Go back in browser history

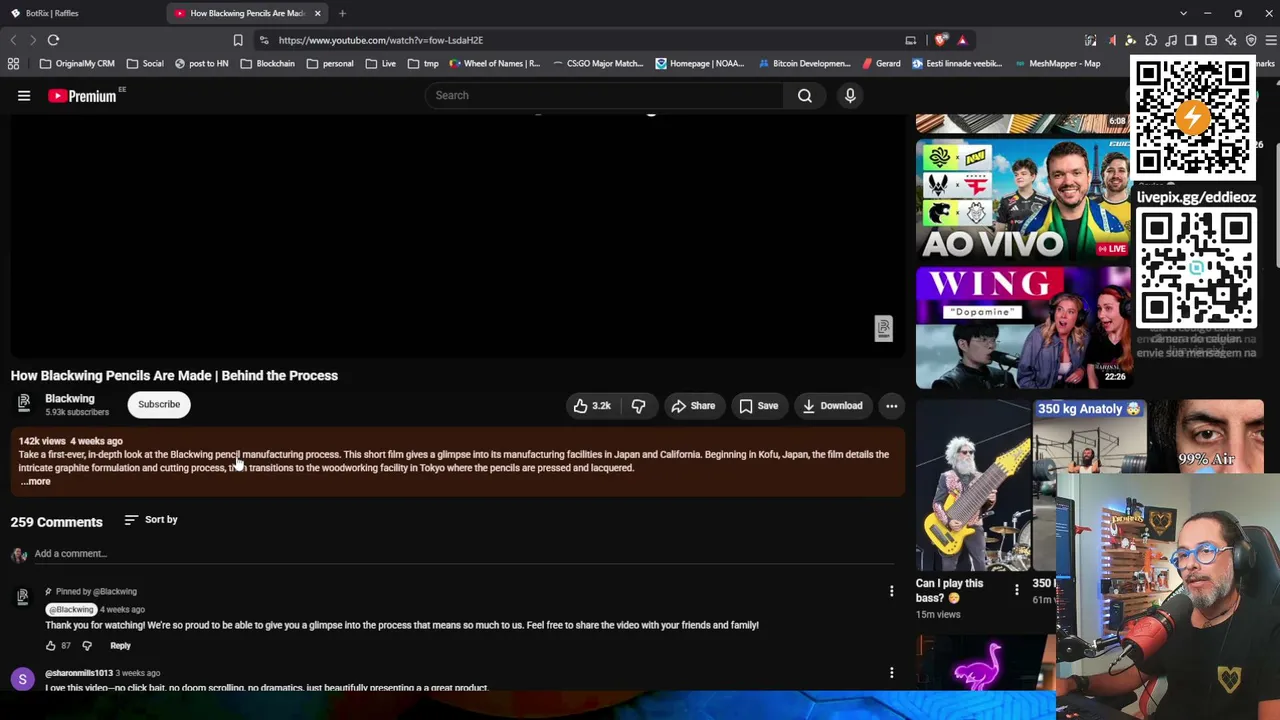pos(13,40)
